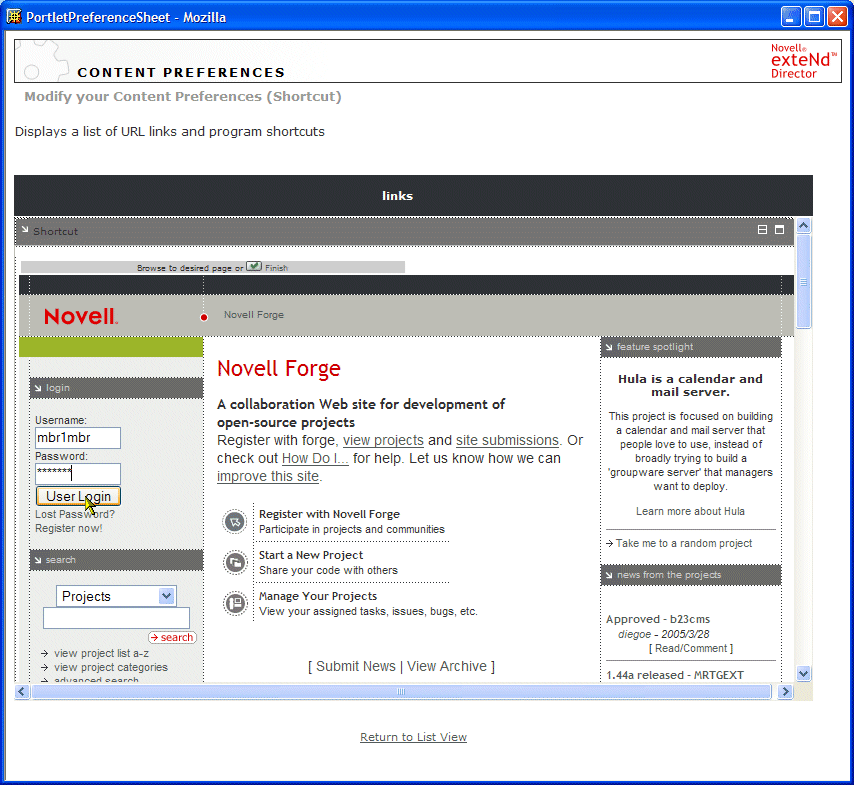Open the view projects link
Screen dimensions: 854x785
(383, 440)
